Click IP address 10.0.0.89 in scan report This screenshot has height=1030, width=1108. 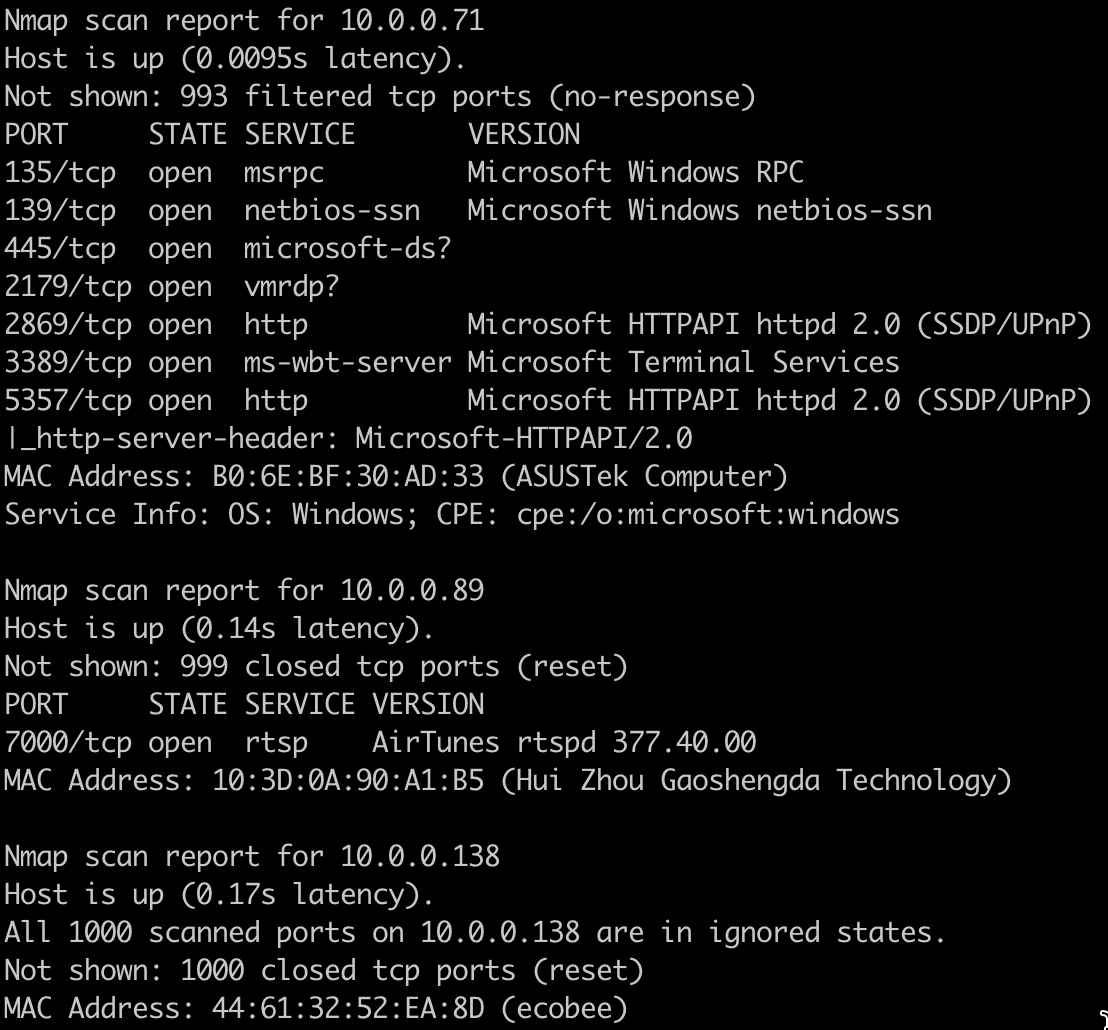coord(412,591)
